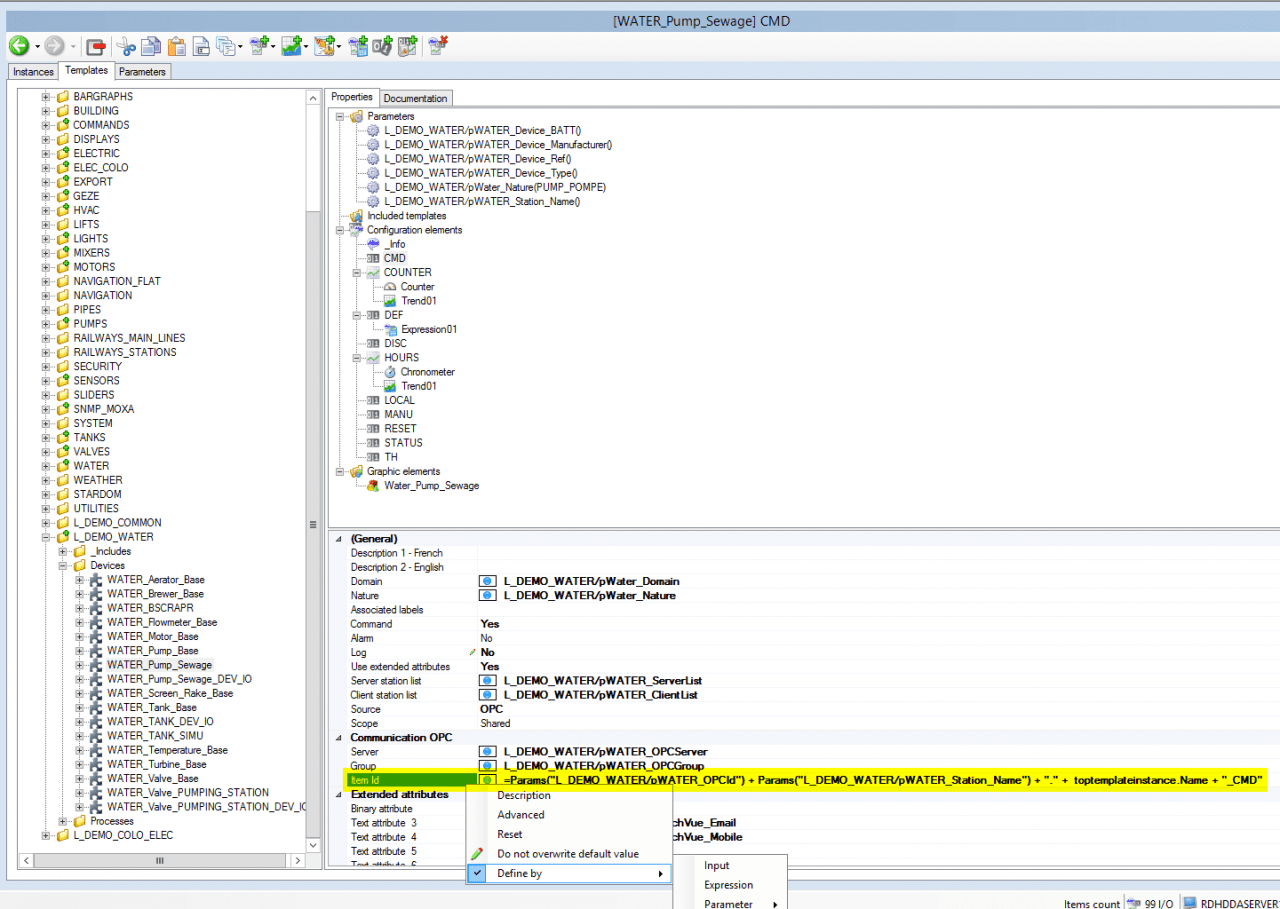Click the scissors Cut icon in toolbar
1280x909 pixels.
(126, 46)
